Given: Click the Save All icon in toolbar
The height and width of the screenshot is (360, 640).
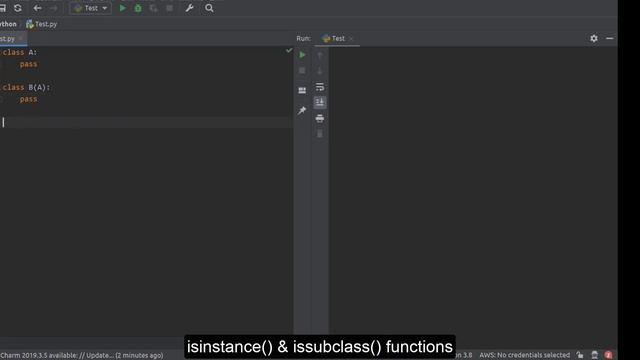Looking at the screenshot, I should pos(2,8).
